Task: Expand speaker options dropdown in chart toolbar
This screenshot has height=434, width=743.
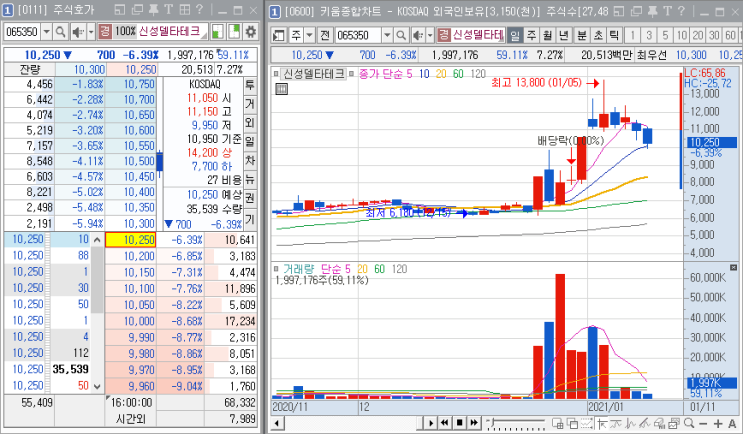Action: (x=430, y=35)
